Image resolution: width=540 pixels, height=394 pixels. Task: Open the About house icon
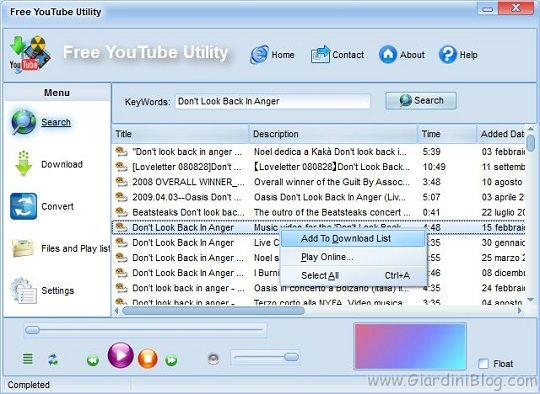[x=388, y=55]
